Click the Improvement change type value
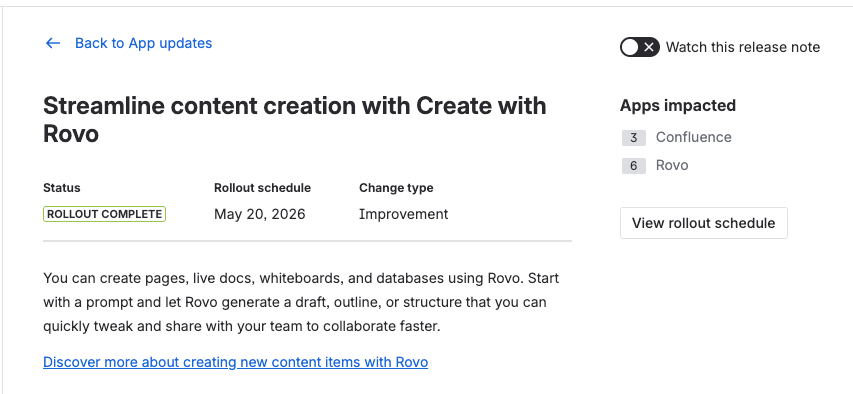 click(403, 214)
